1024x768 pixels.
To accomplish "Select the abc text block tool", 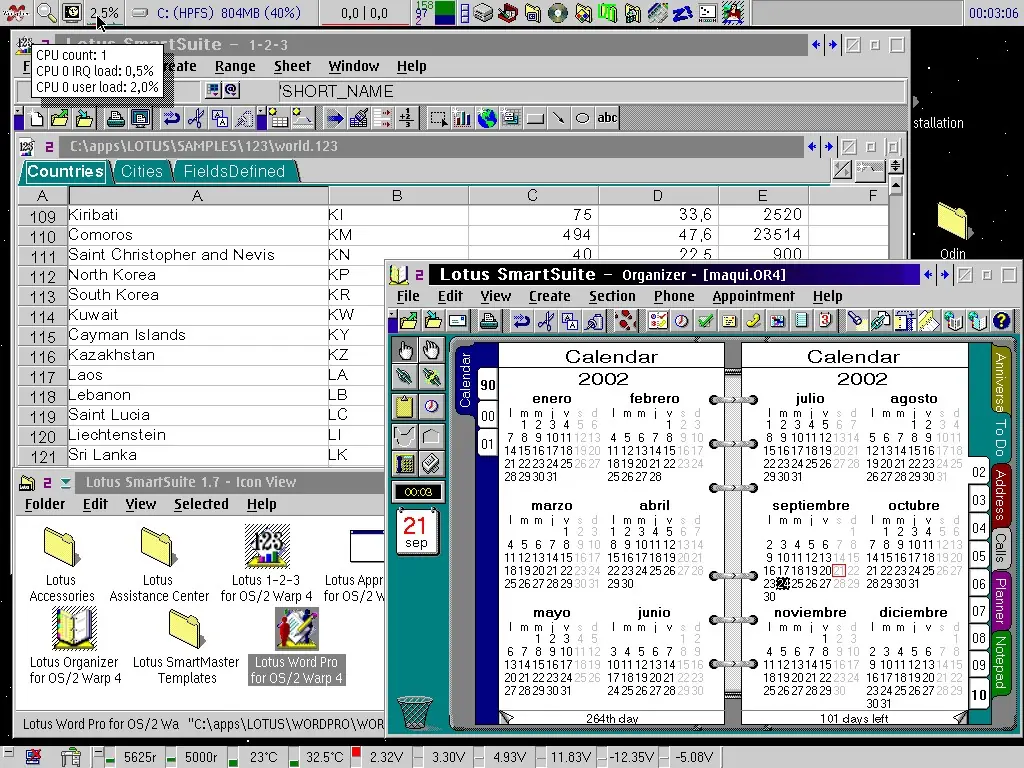I will click(x=607, y=118).
